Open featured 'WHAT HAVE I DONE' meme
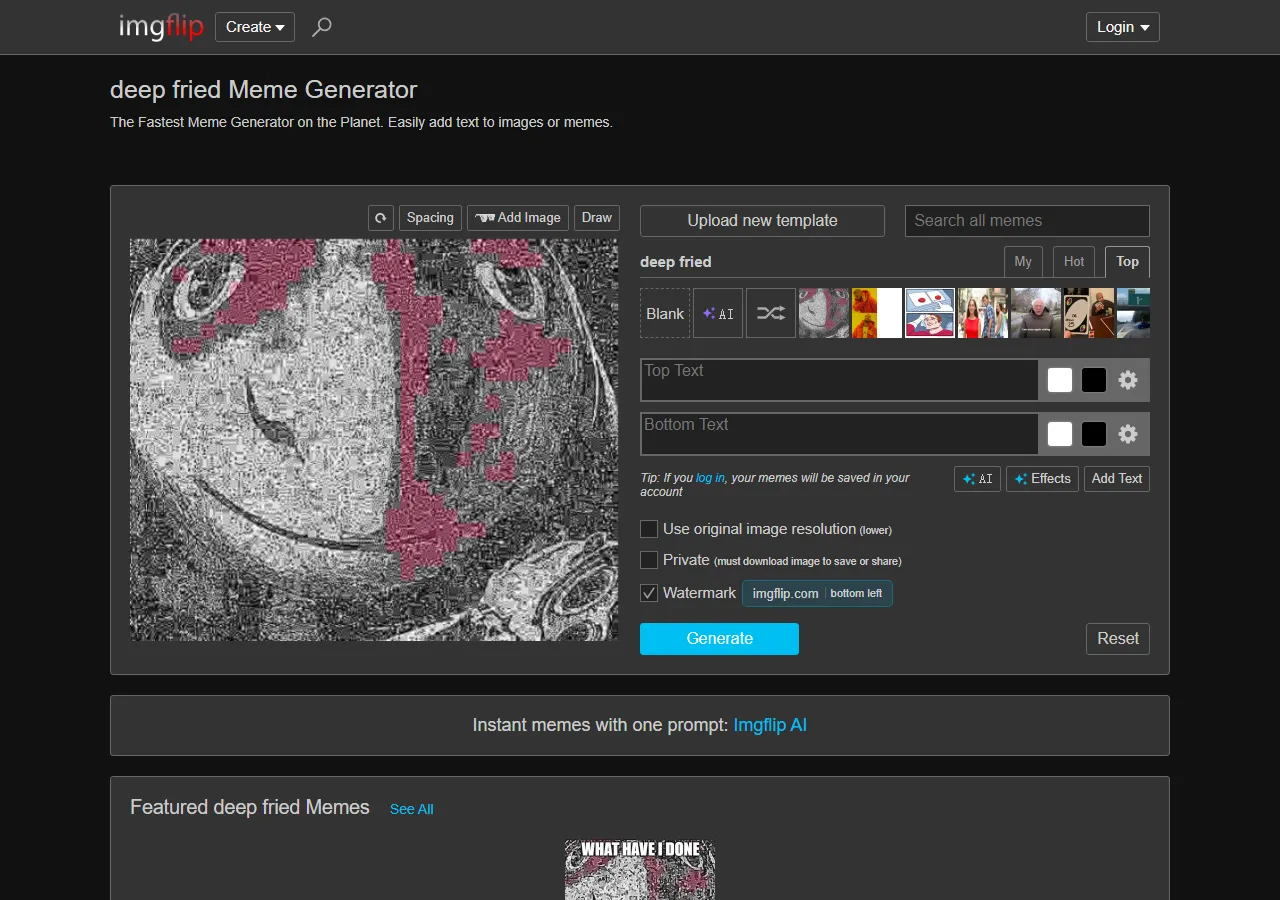The height and width of the screenshot is (900, 1280). pos(640,870)
